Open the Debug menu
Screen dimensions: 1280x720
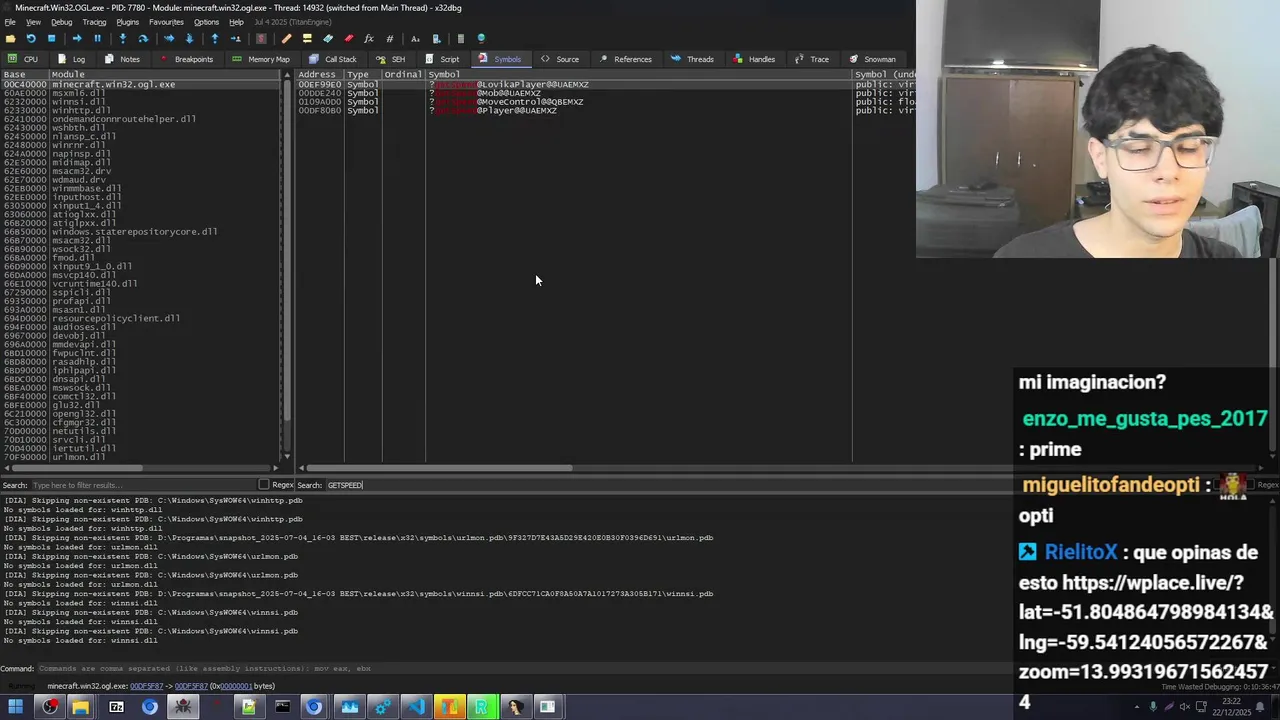click(61, 22)
